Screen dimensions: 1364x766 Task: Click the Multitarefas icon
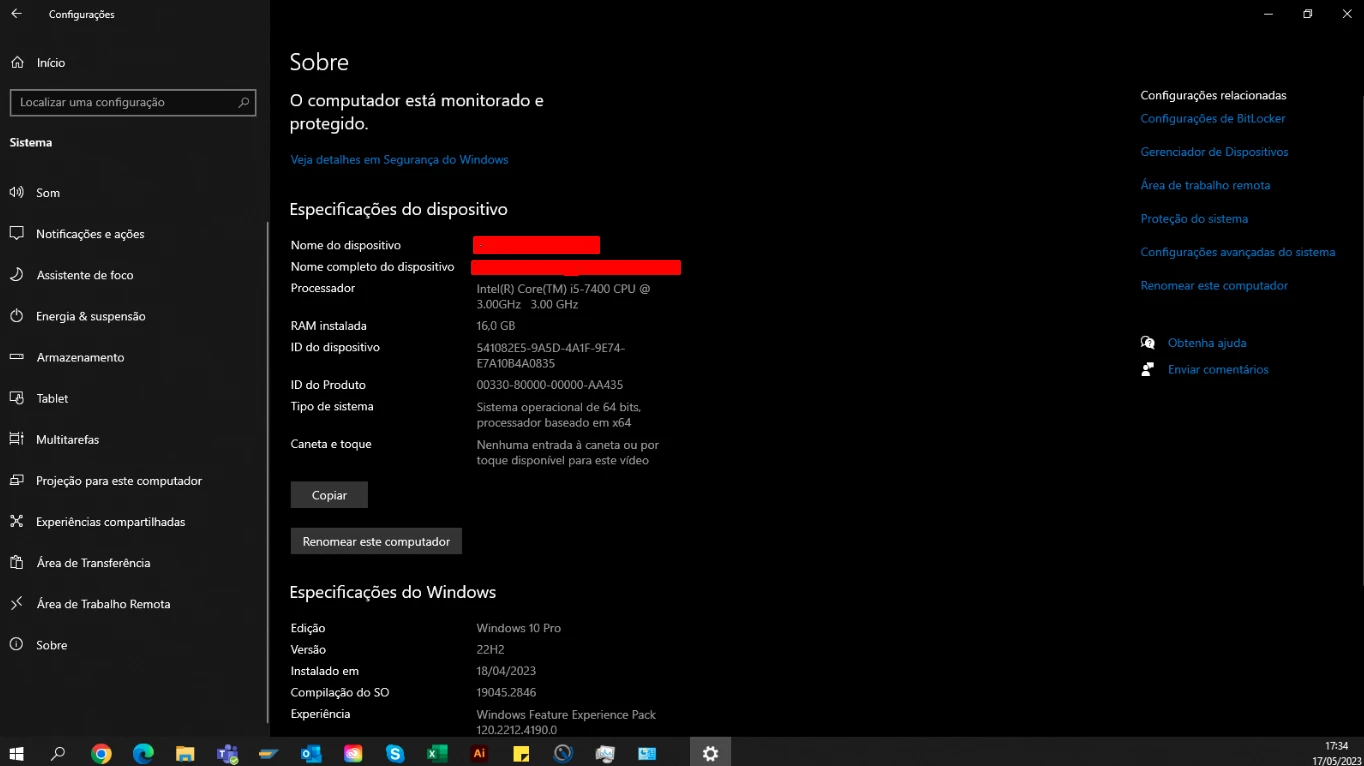(x=16, y=438)
